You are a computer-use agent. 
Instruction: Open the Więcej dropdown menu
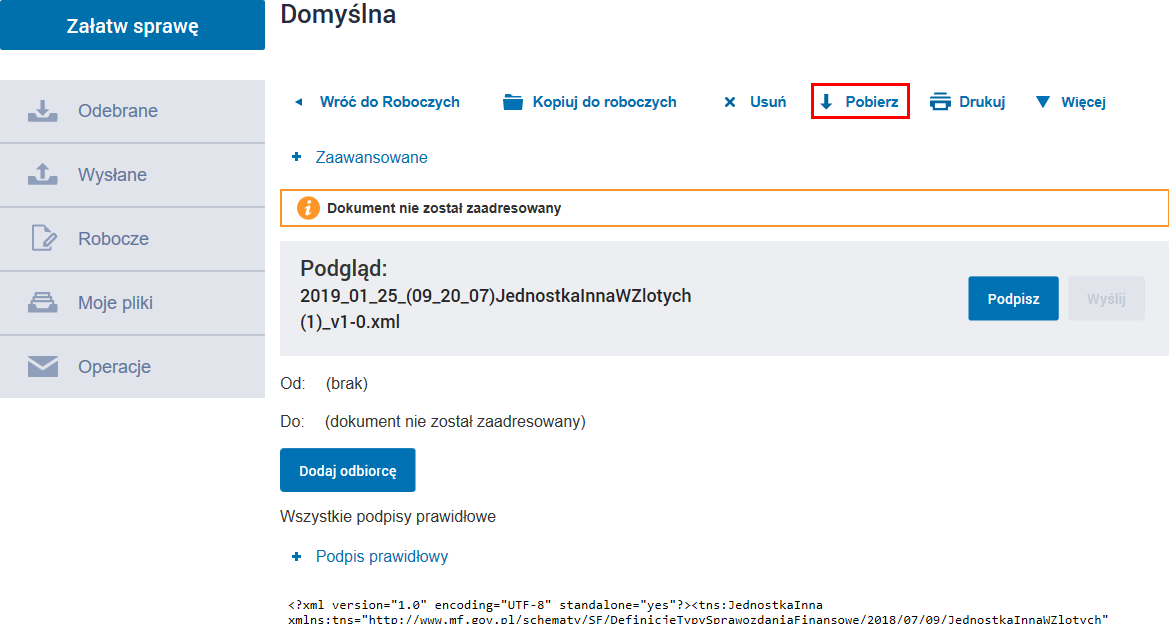(x=1082, y=102)
